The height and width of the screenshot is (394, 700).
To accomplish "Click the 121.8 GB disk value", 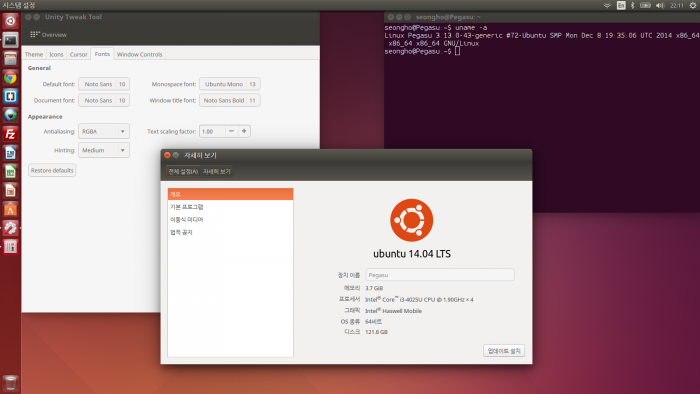I will pyautogui.click(x=376, y=332).
